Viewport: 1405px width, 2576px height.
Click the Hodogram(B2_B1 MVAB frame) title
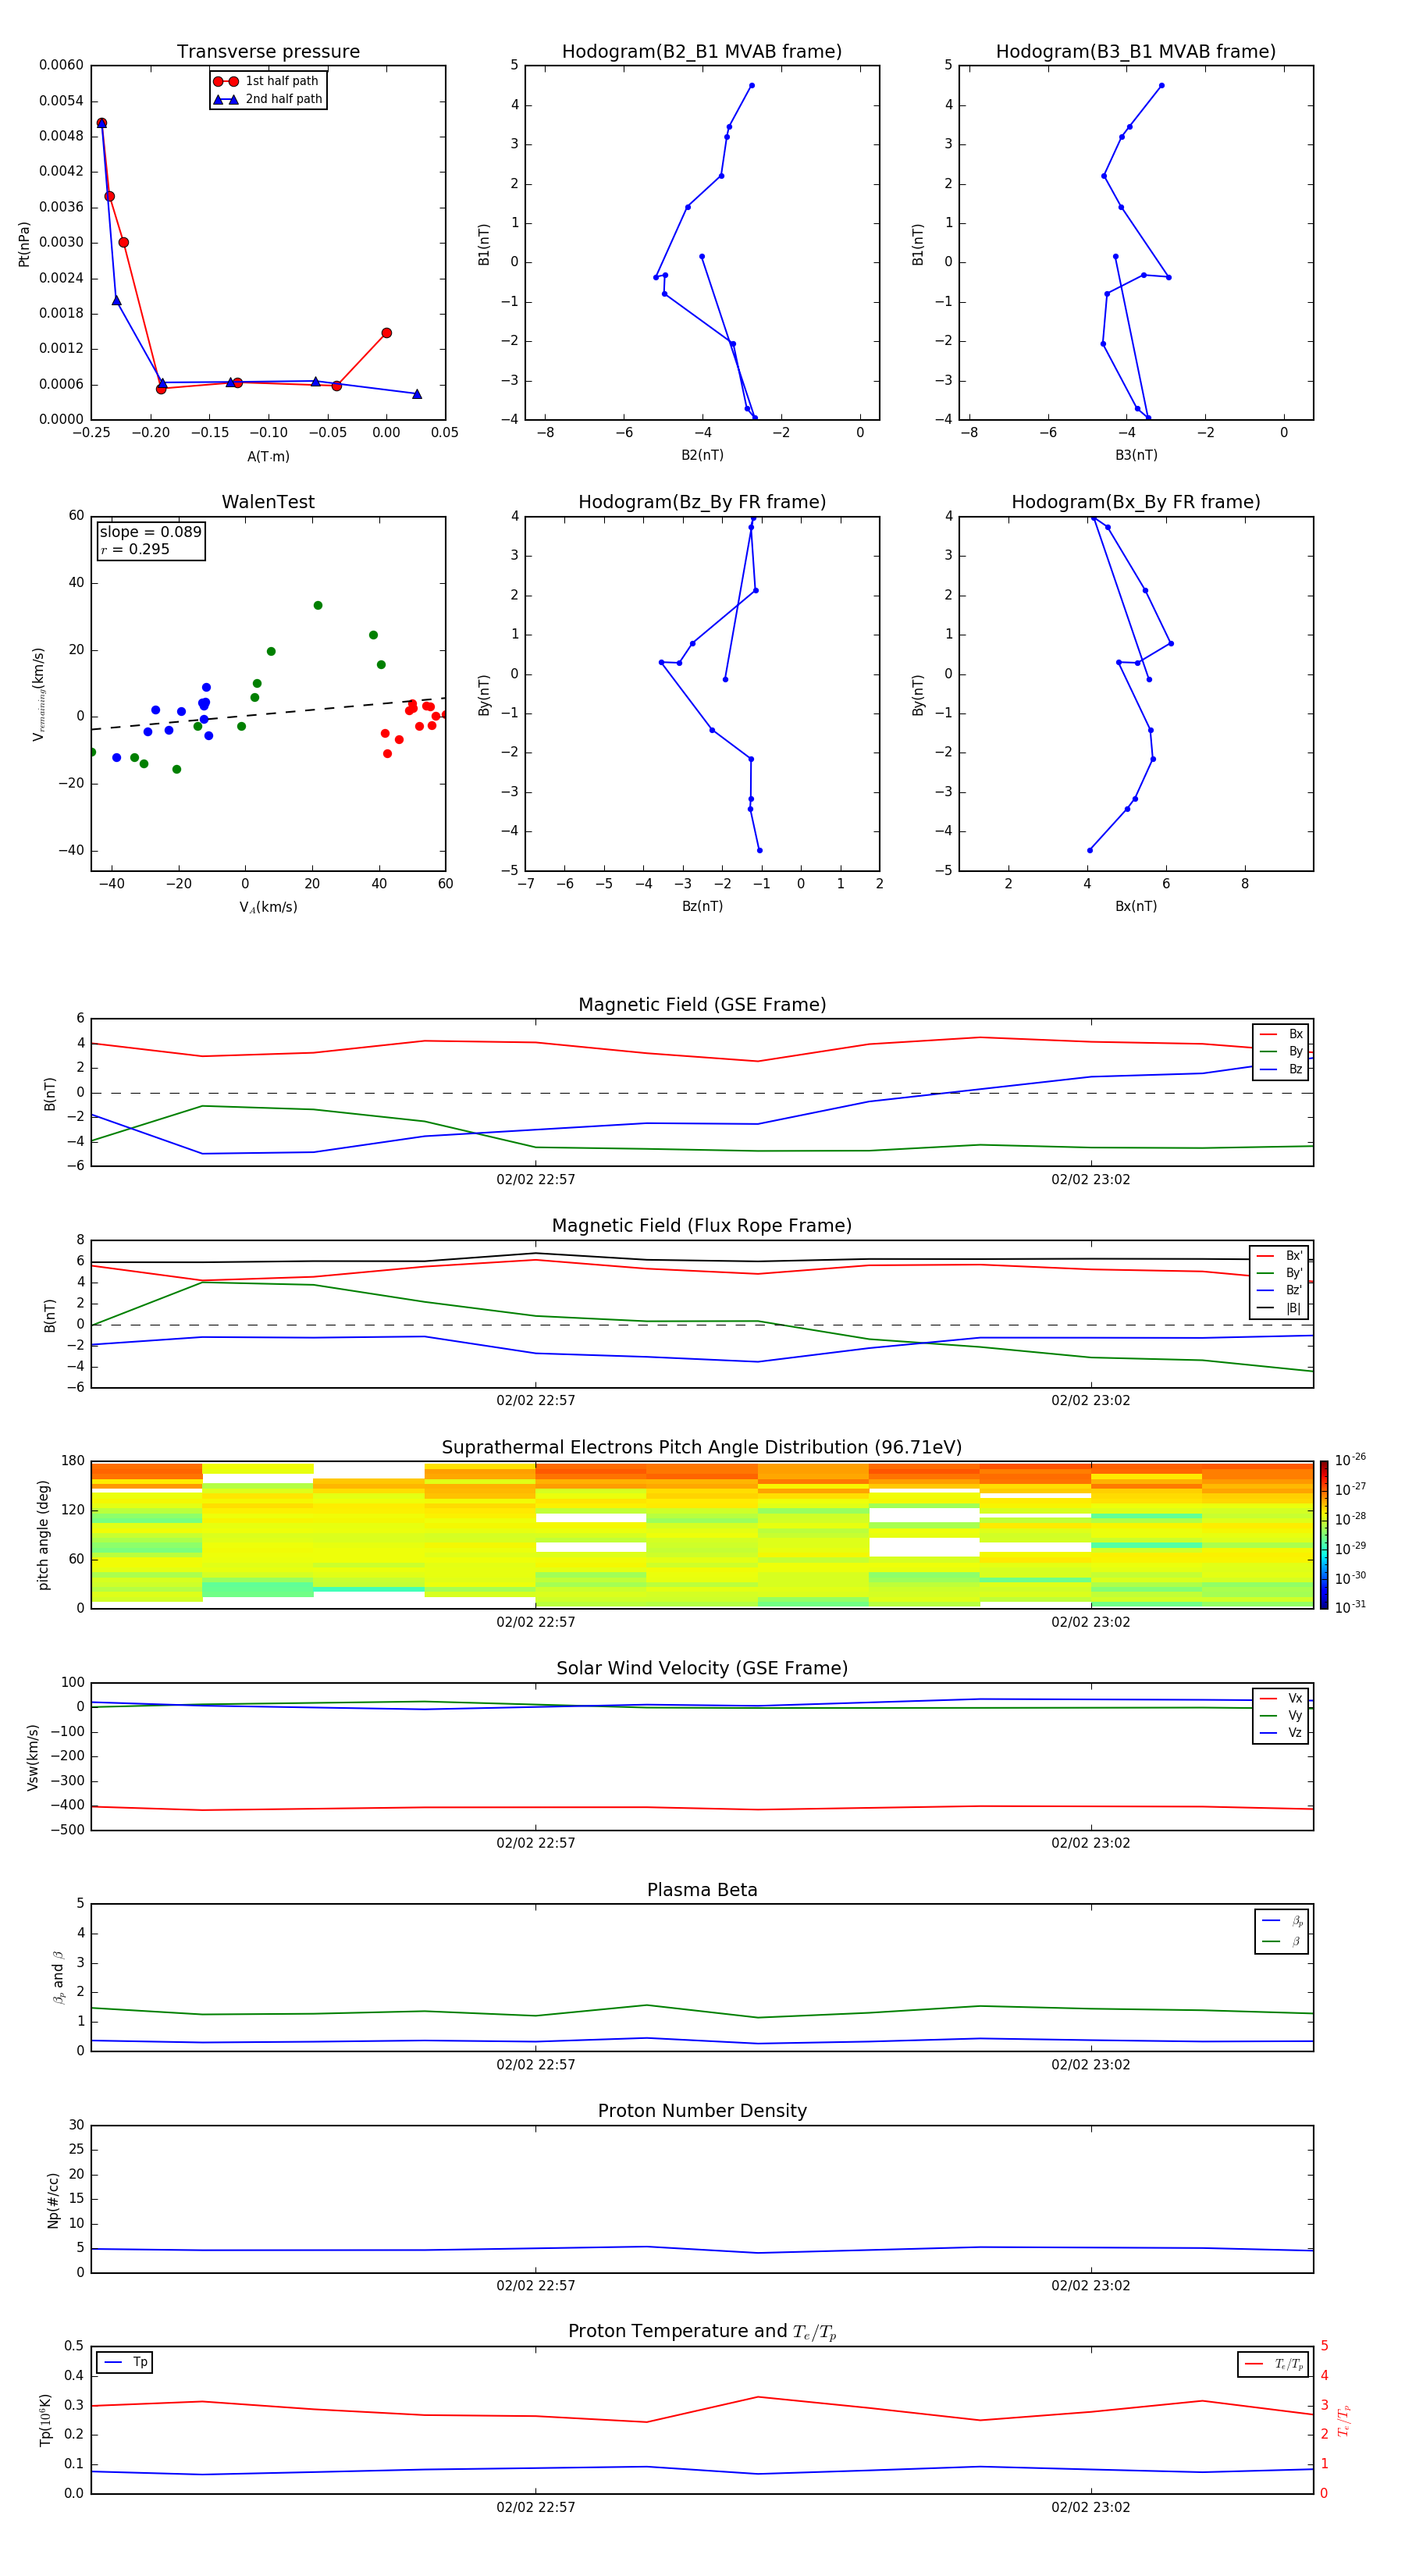point(701,51)
